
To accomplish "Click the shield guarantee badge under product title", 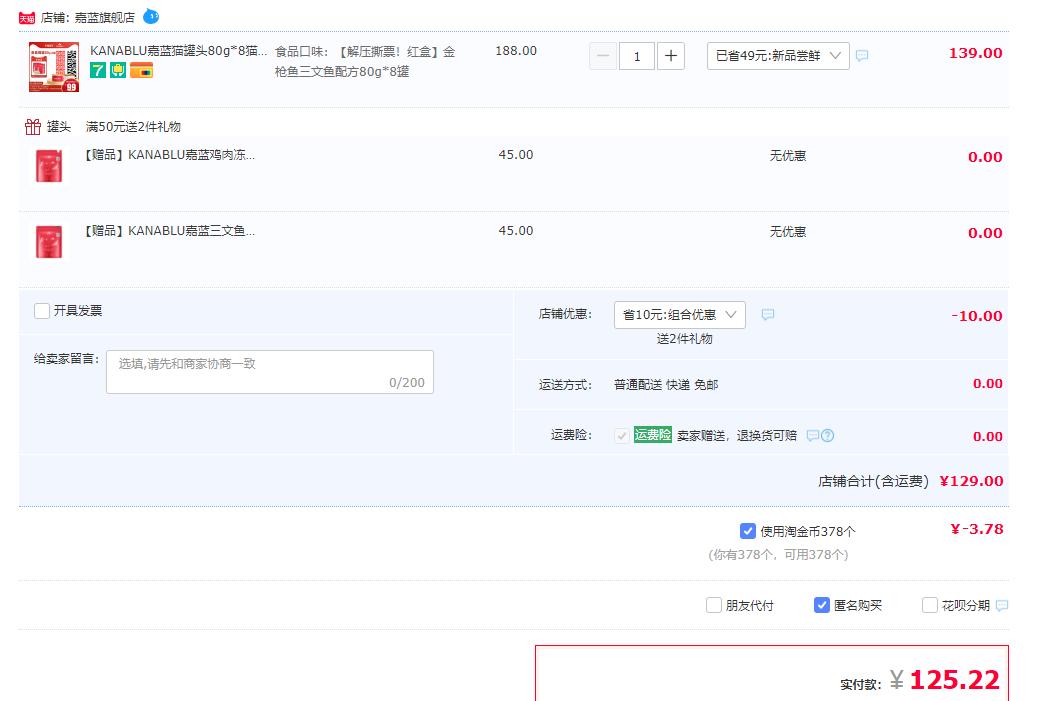I will click(x=118, y=70).
